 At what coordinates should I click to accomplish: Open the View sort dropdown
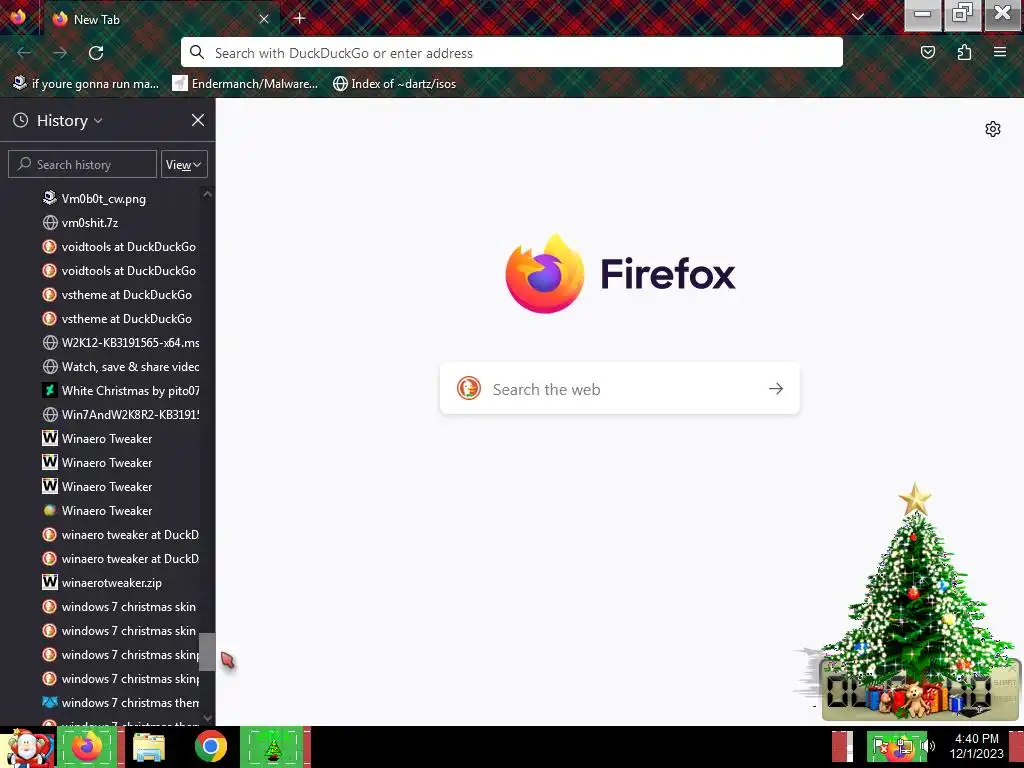click(x=184, y=165)
